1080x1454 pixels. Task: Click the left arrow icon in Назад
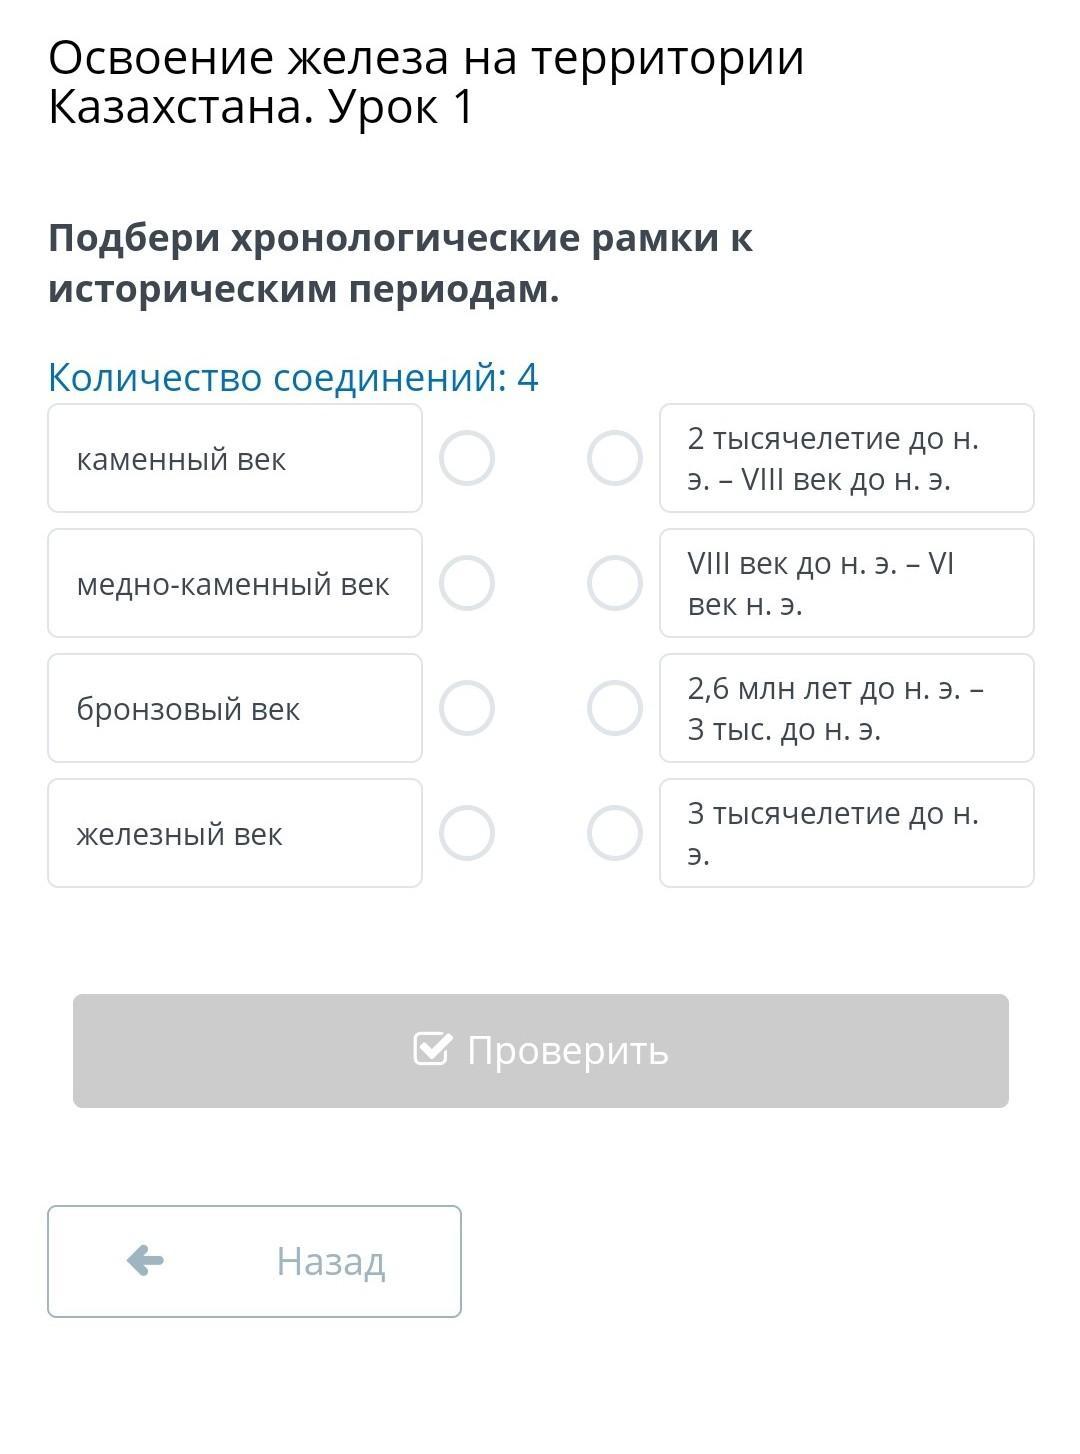146,1261
